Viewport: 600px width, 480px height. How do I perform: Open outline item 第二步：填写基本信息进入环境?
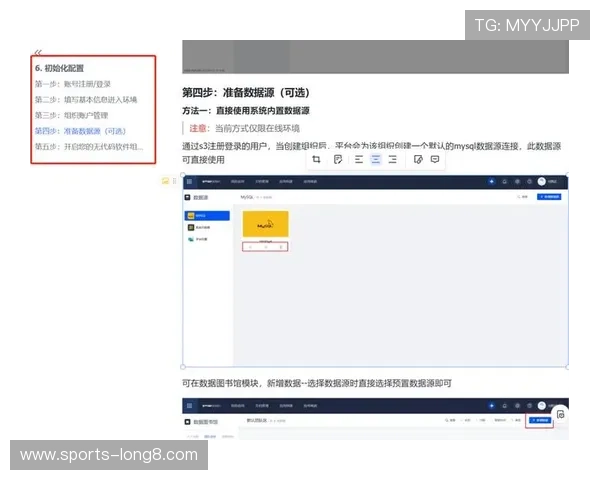(x=86, y=100)
